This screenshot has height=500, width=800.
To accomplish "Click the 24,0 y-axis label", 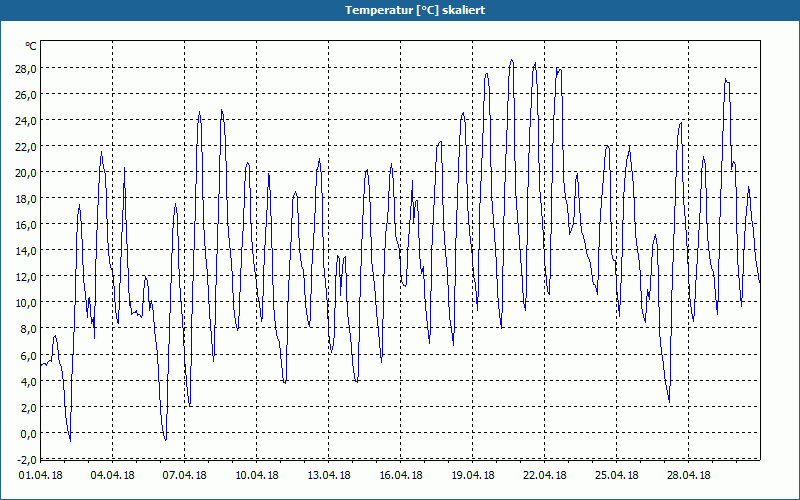I will click(x=26, y=121).
